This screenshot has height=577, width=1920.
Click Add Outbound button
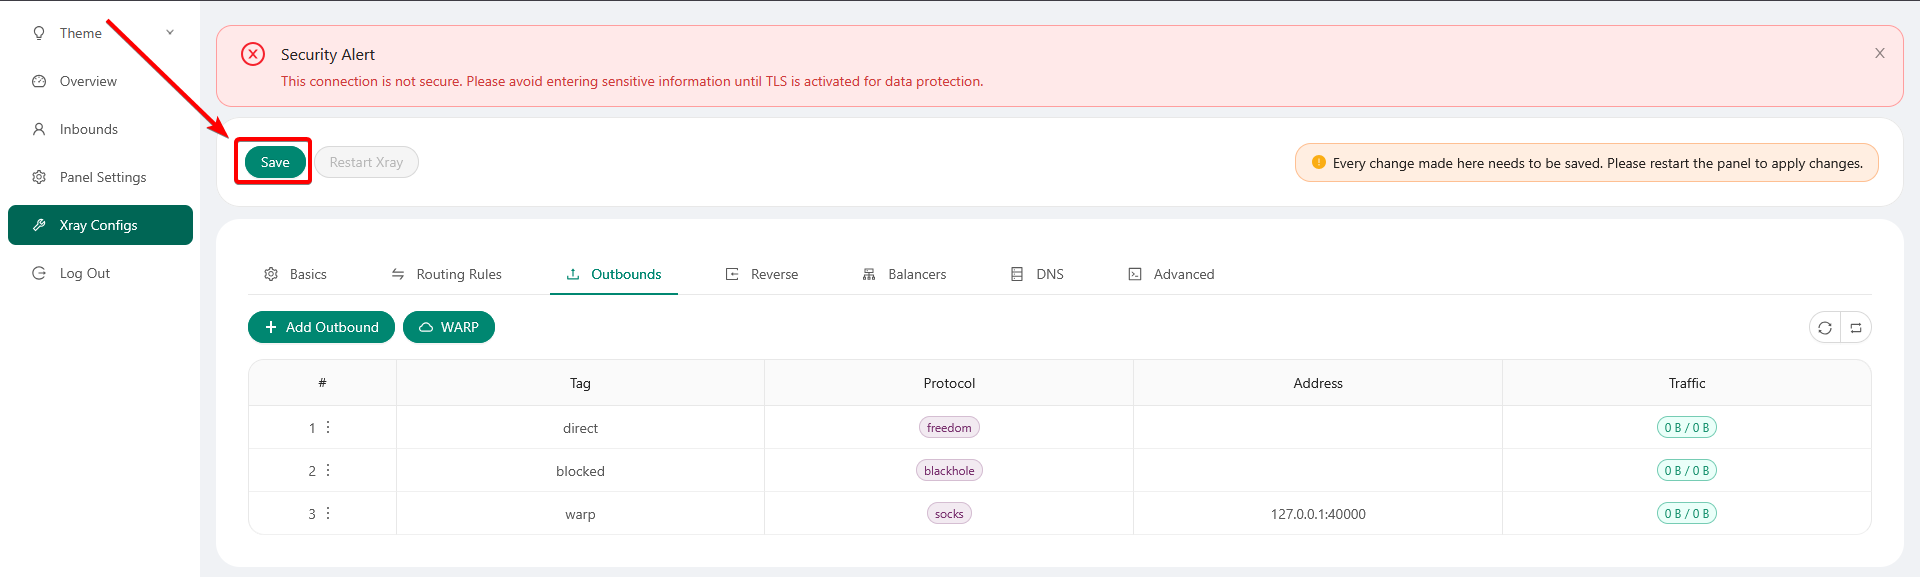click(321, 327)
